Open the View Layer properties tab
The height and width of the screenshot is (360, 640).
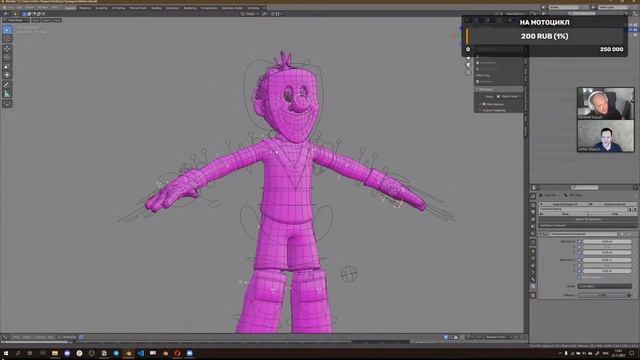(533, 219)
